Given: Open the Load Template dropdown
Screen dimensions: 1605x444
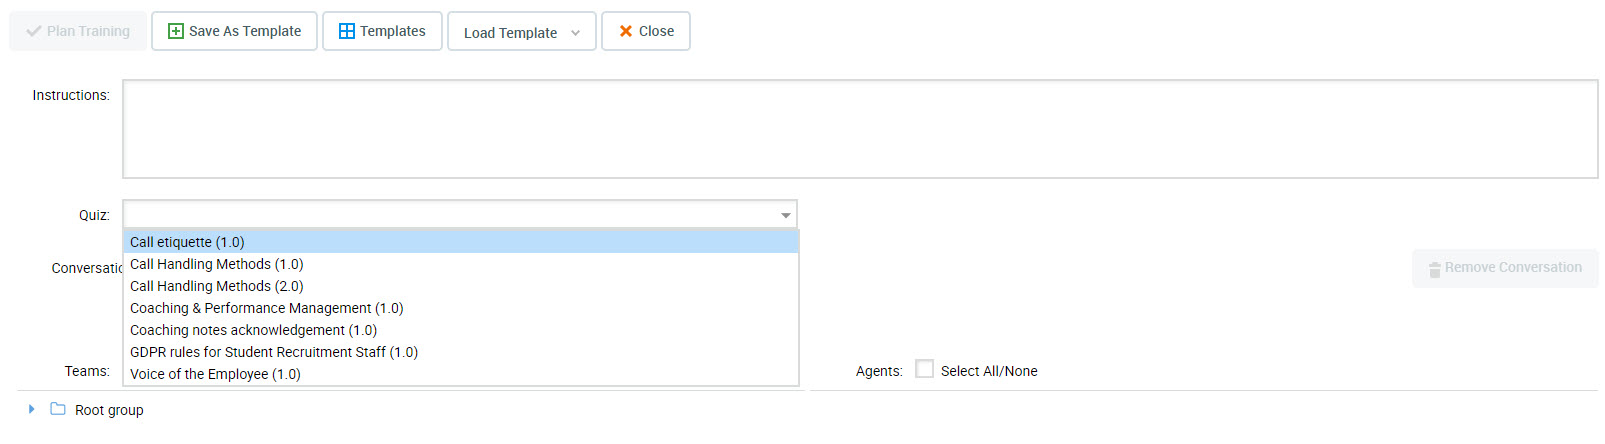Looking at the screenshot, I should (x=521, y=32).
